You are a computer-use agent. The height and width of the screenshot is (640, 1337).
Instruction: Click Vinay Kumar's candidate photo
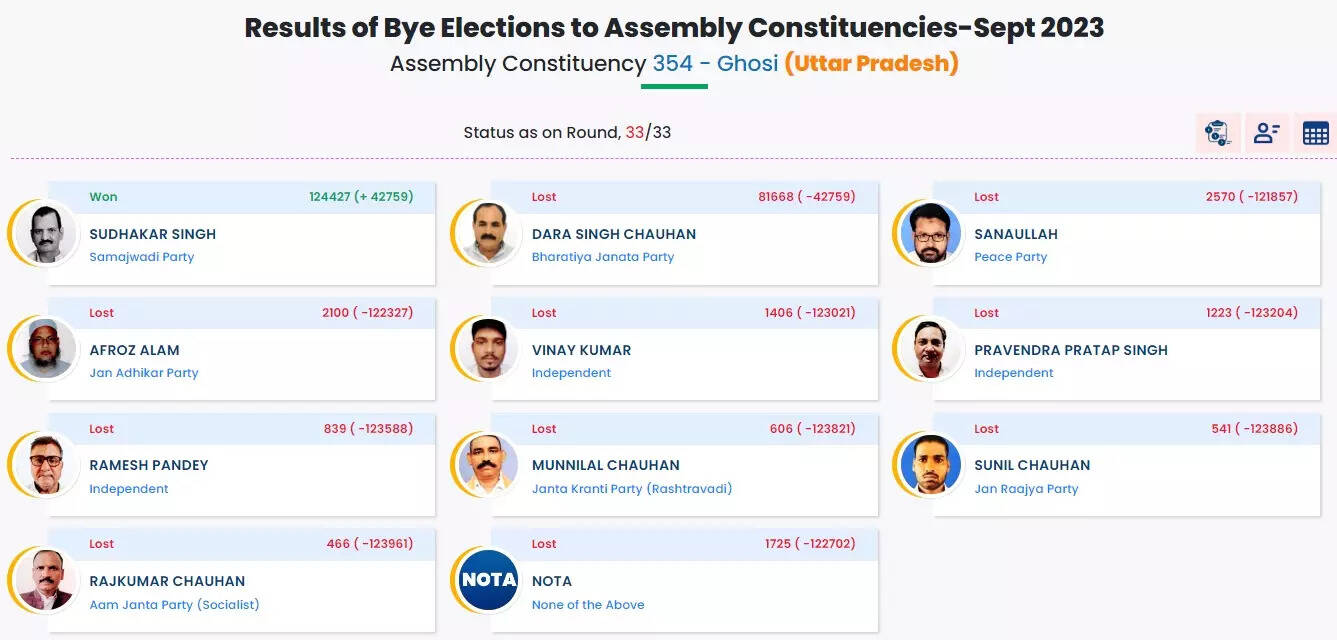tap(489, 349)
